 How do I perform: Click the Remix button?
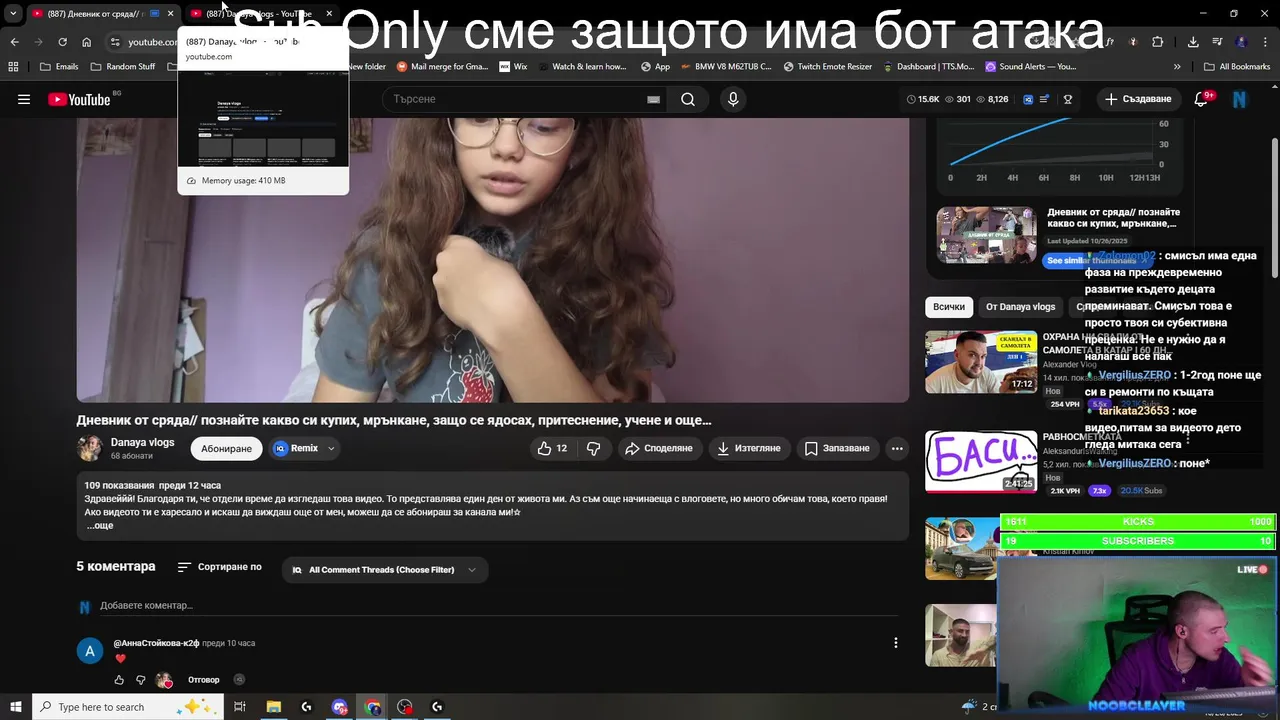(x=296, y=448)
